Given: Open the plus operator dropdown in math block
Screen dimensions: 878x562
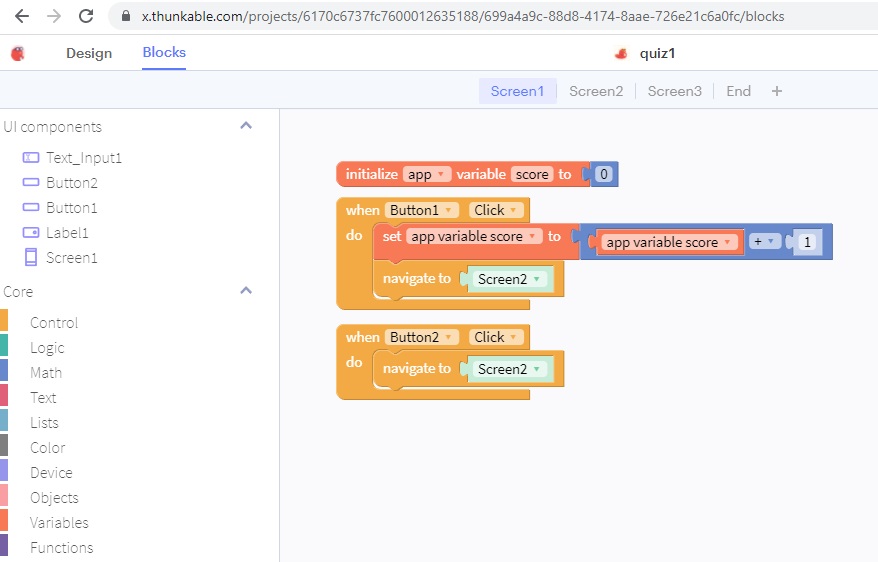Looking at the screenshot, I should click(771, 242).
